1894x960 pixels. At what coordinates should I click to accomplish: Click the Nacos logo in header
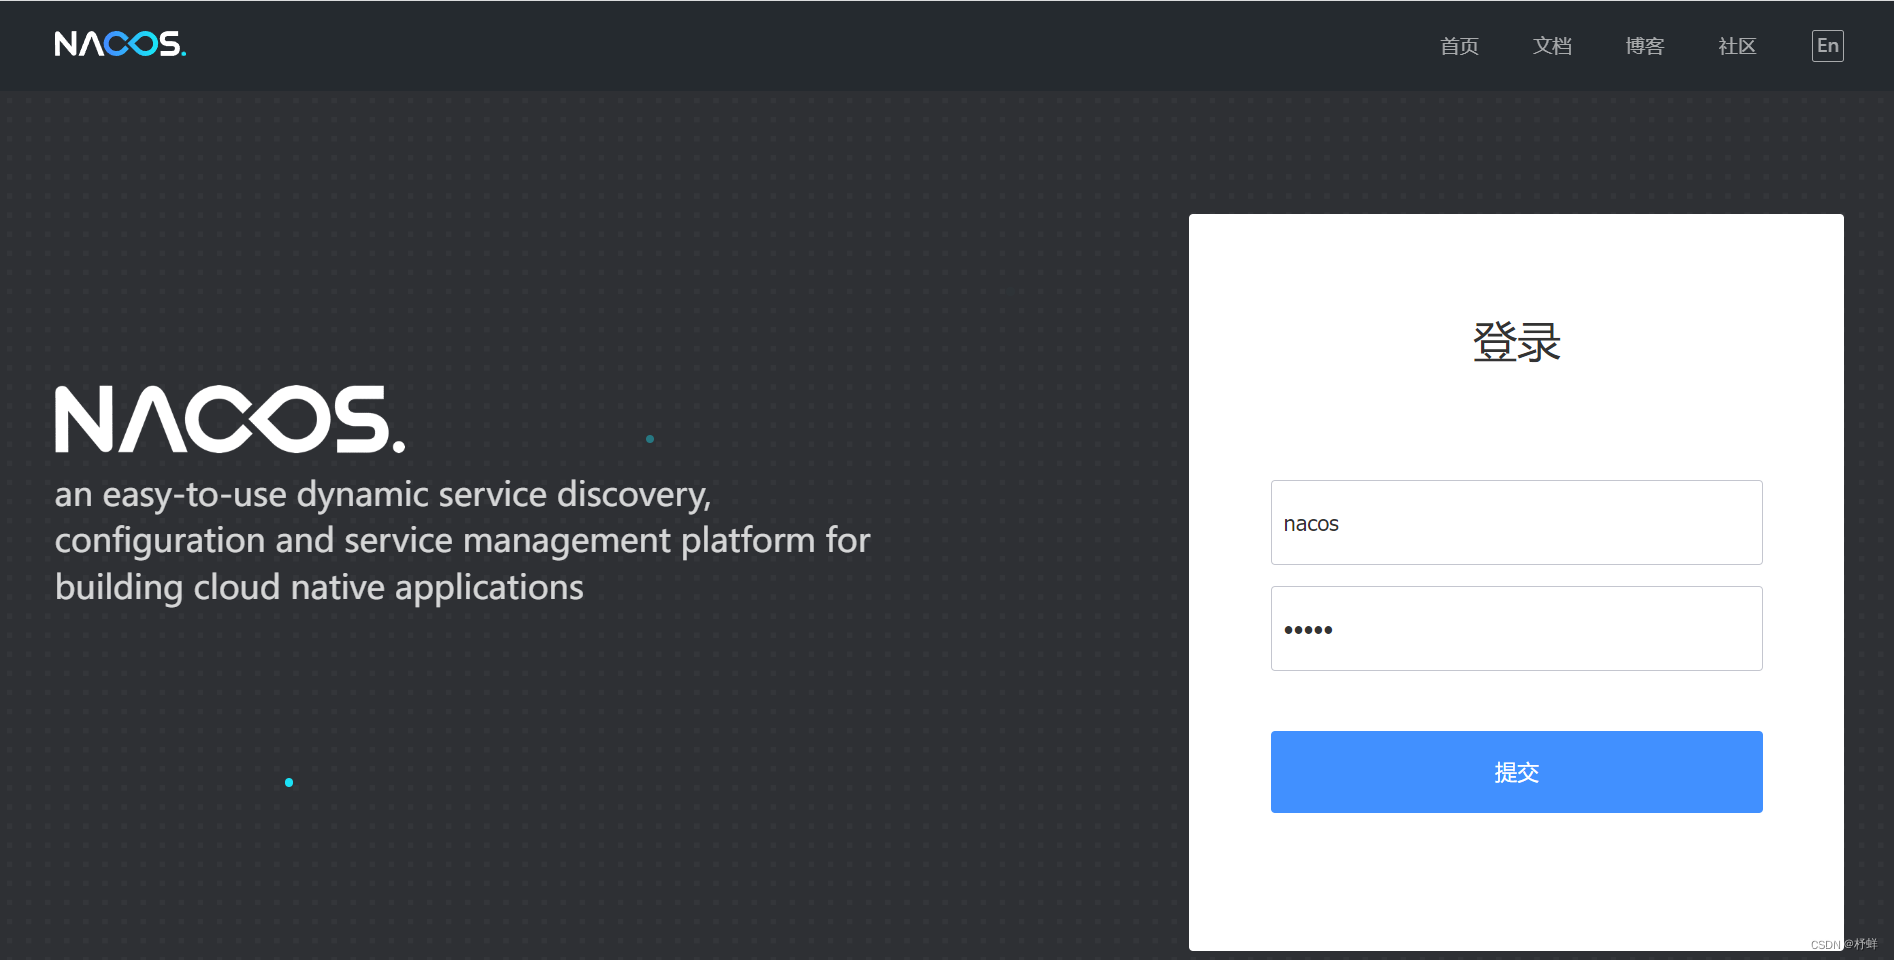click(120, 44)
